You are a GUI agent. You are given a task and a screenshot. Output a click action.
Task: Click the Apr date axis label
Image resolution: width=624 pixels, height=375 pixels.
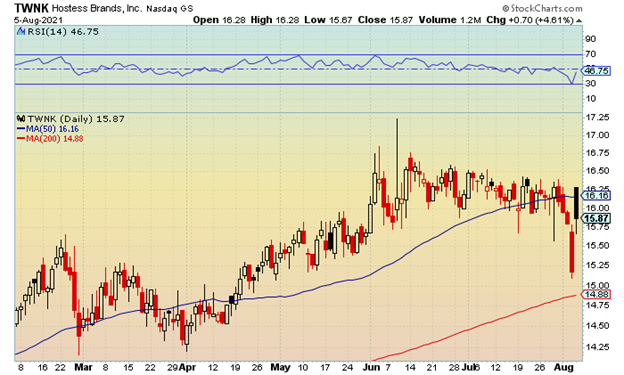coord(187,367)
